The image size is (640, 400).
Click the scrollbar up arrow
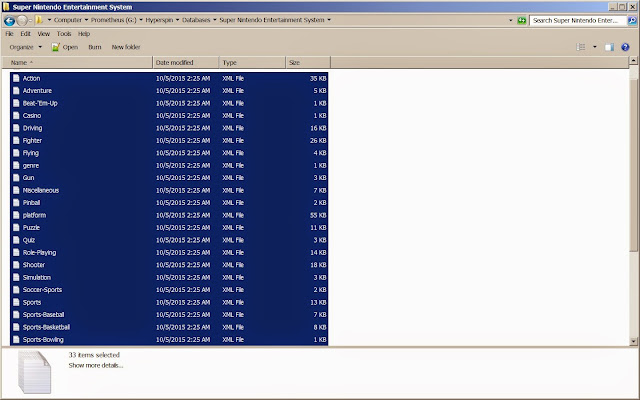(633, 60)
